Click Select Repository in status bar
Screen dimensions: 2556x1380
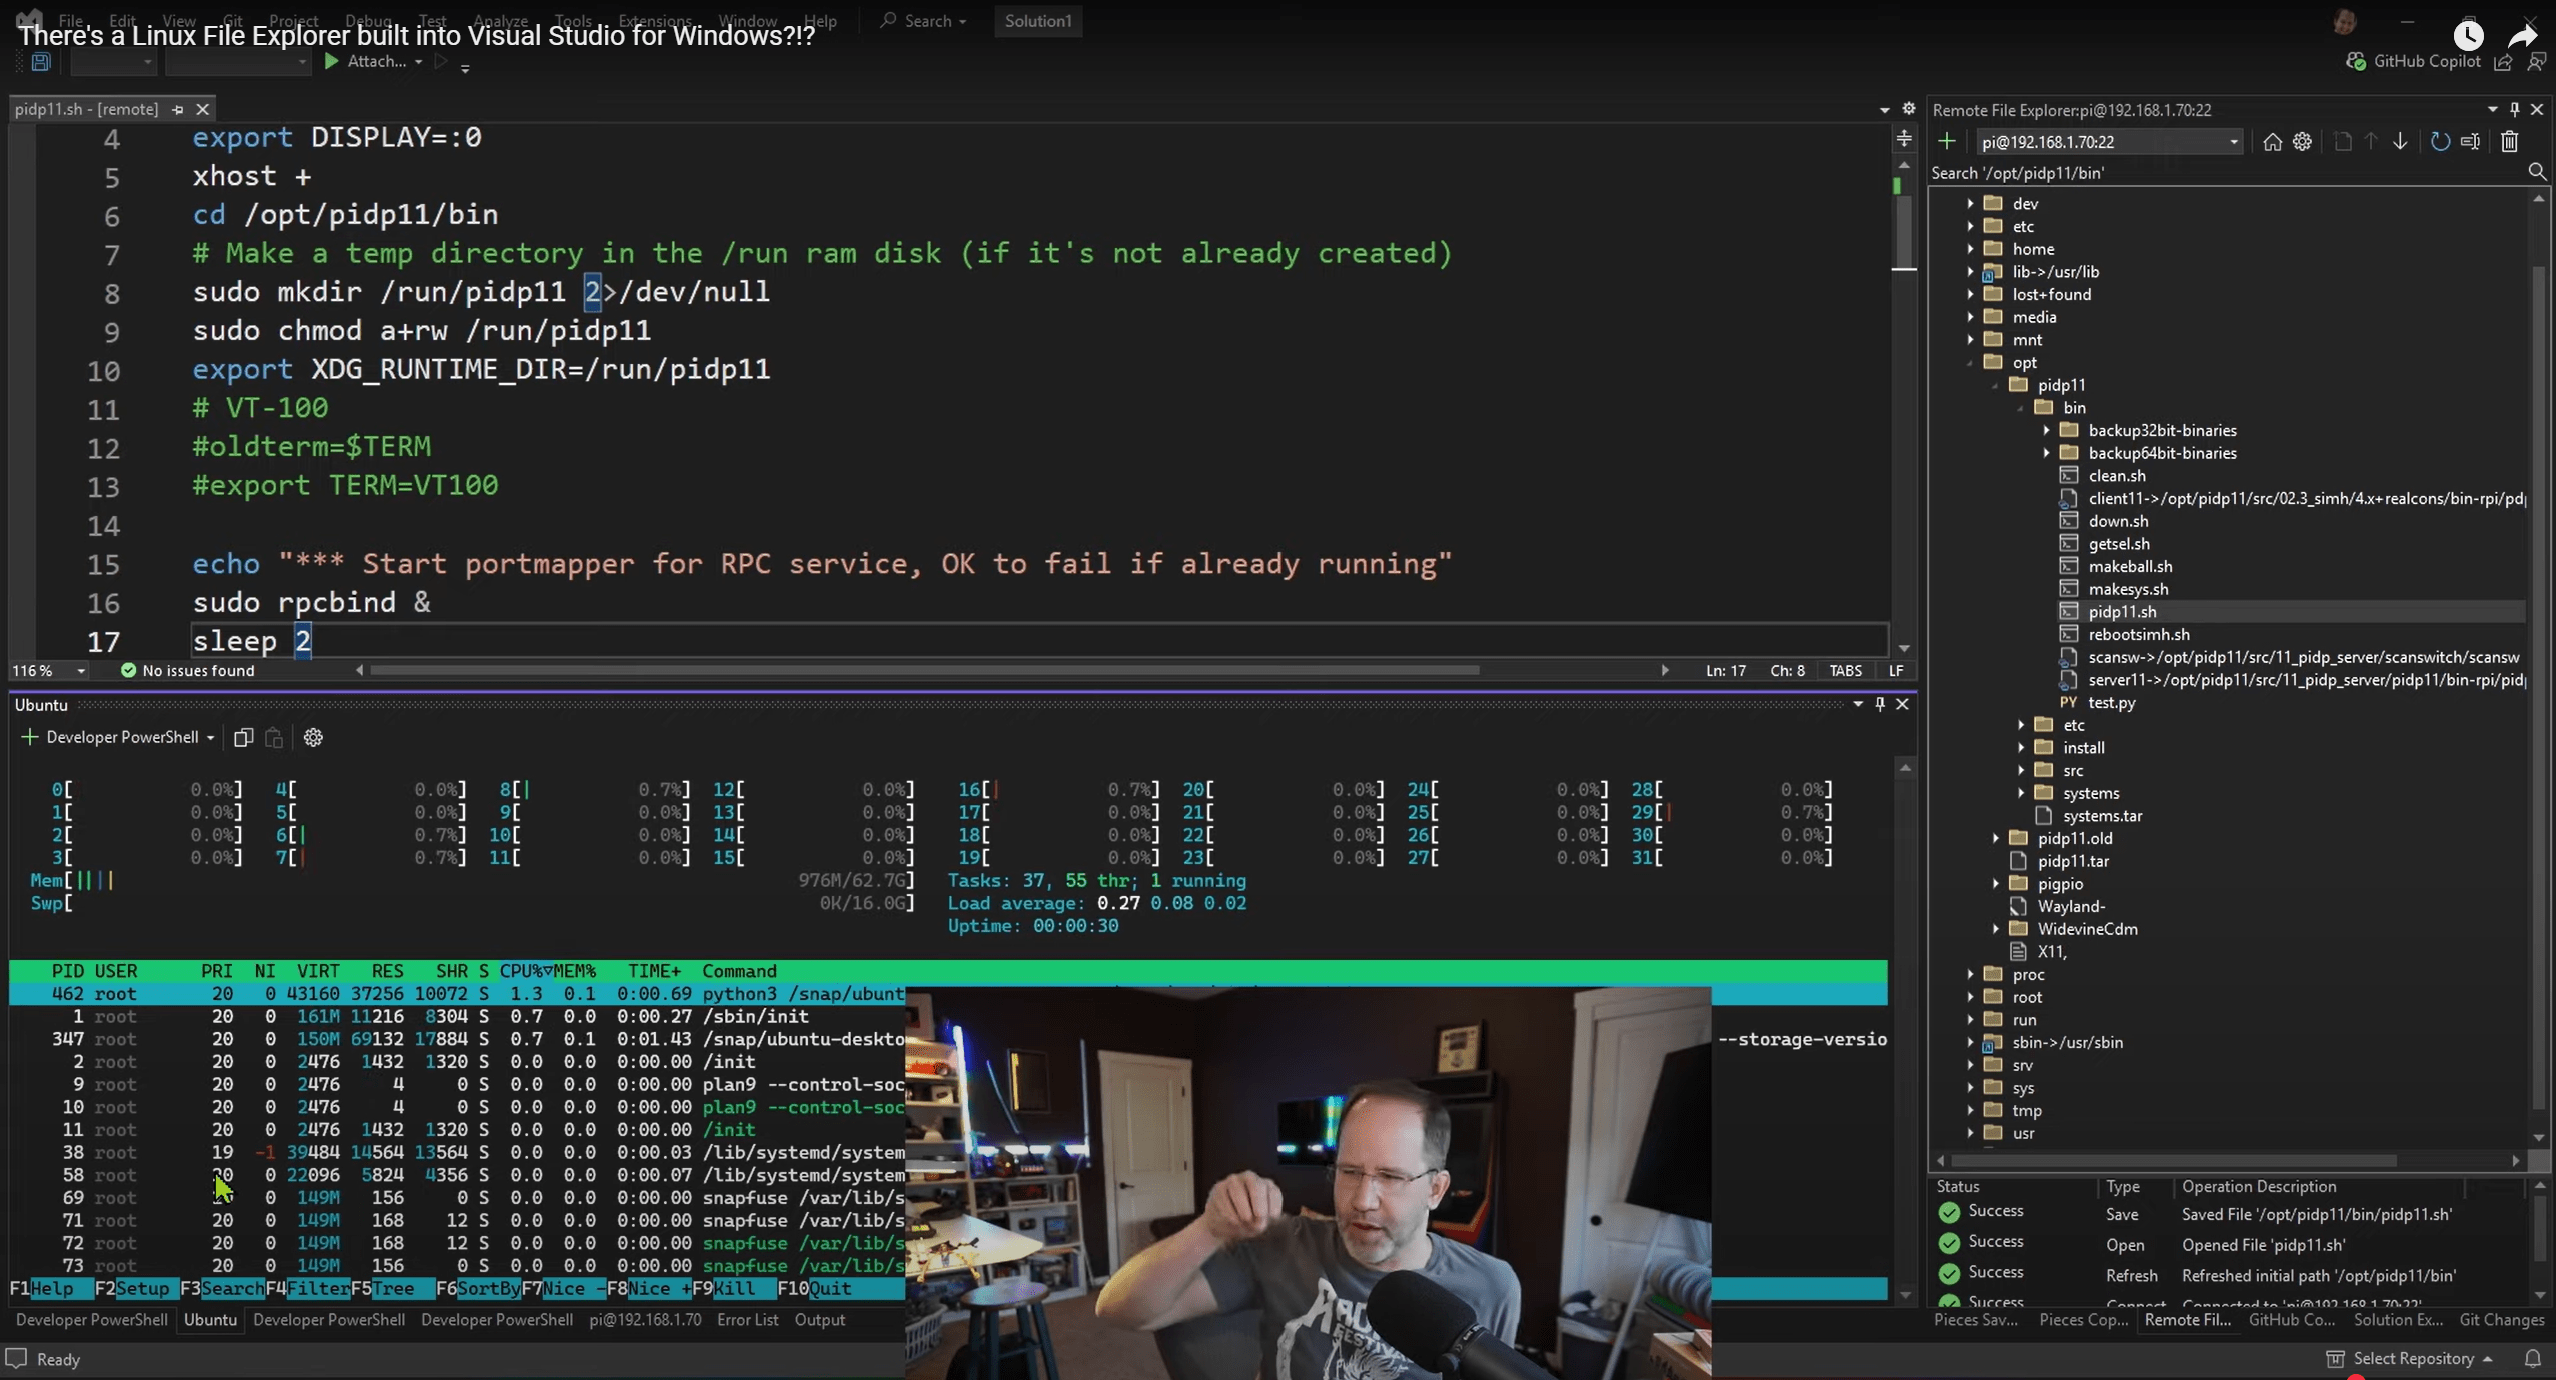tap(2412, 1358)
